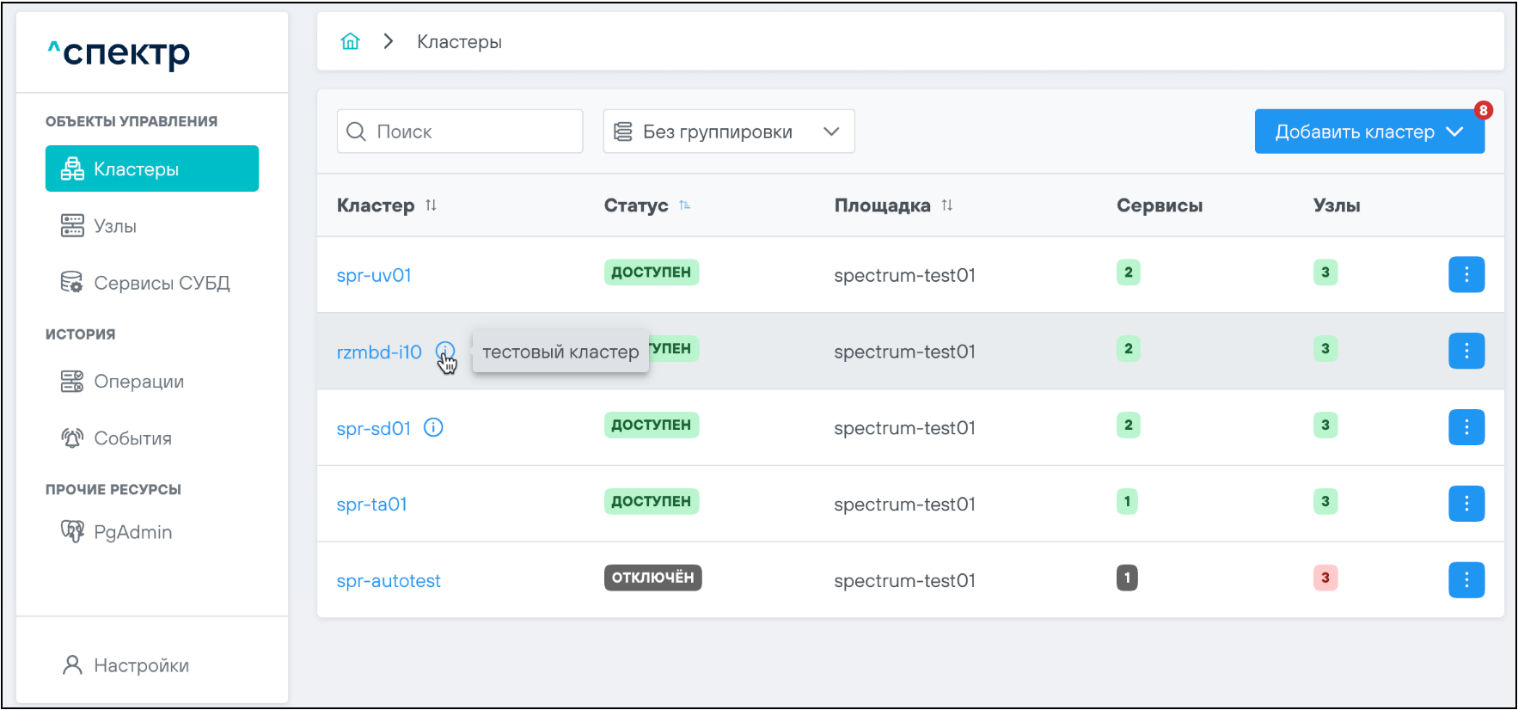This screenshot has width=1518, height=710.
Task: Click the home icon in breadcrumb
Action: pos(350,42)
